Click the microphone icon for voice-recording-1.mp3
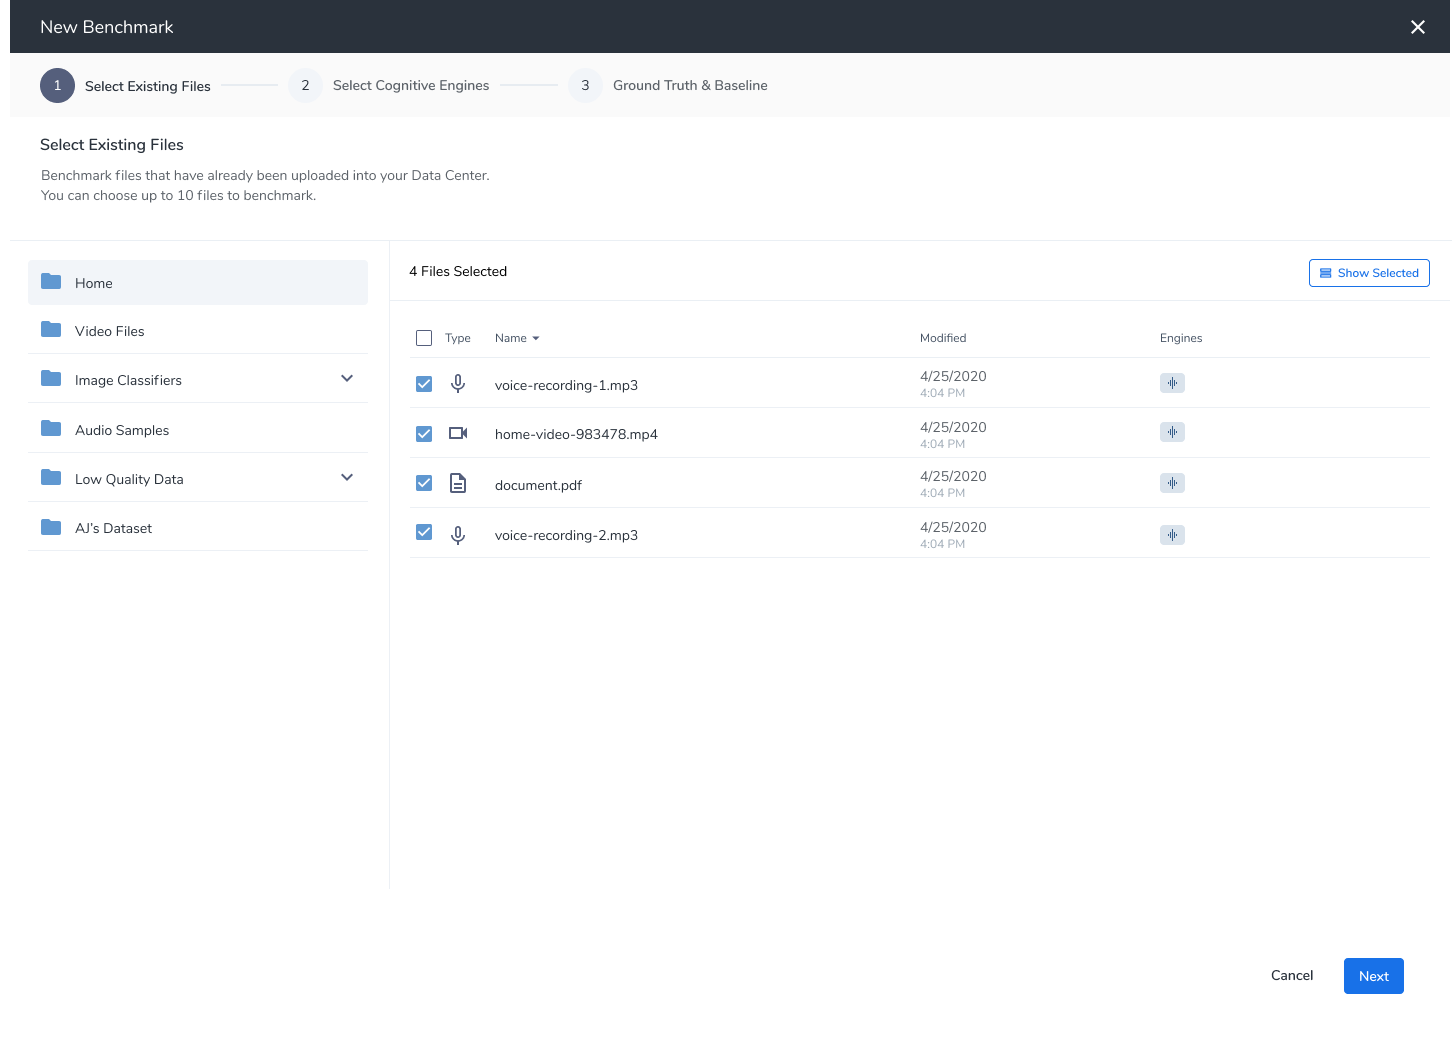This screenshot has height=1061, width=1452. coord(458,384)
